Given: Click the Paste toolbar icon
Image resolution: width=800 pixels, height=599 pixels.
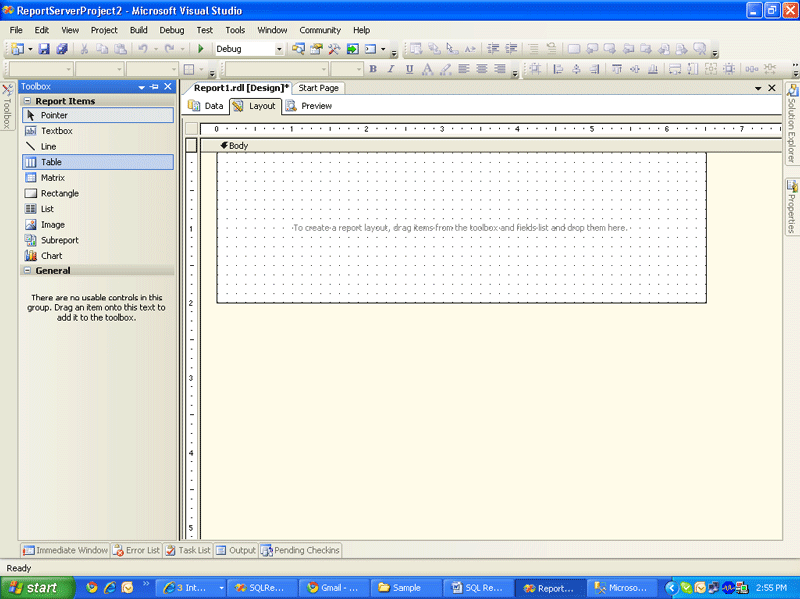Looking at the screenshot, I should tap(120, 49).
